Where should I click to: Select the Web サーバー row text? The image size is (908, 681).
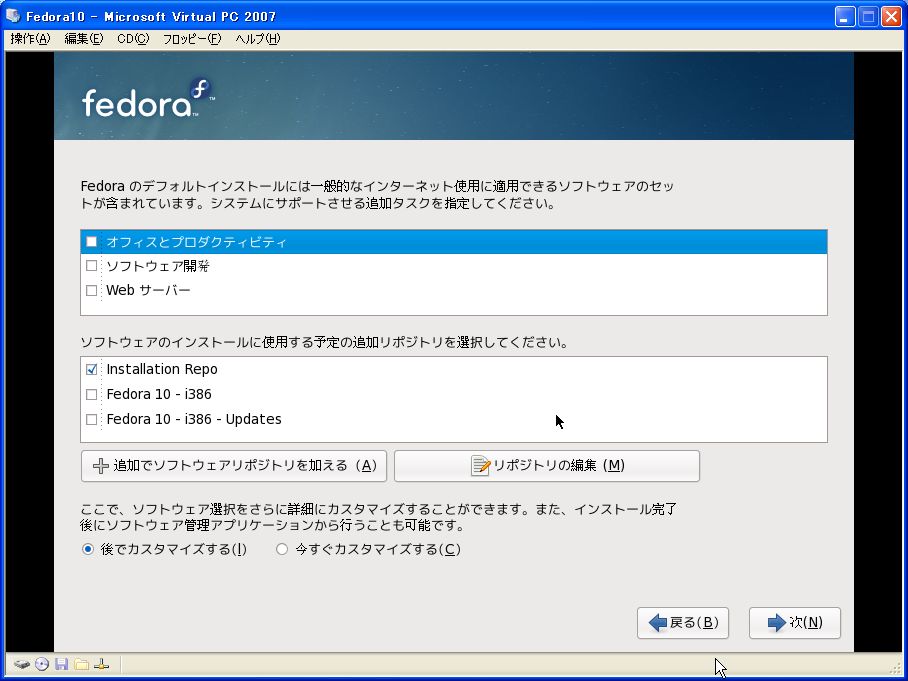(x=148, y=290)
